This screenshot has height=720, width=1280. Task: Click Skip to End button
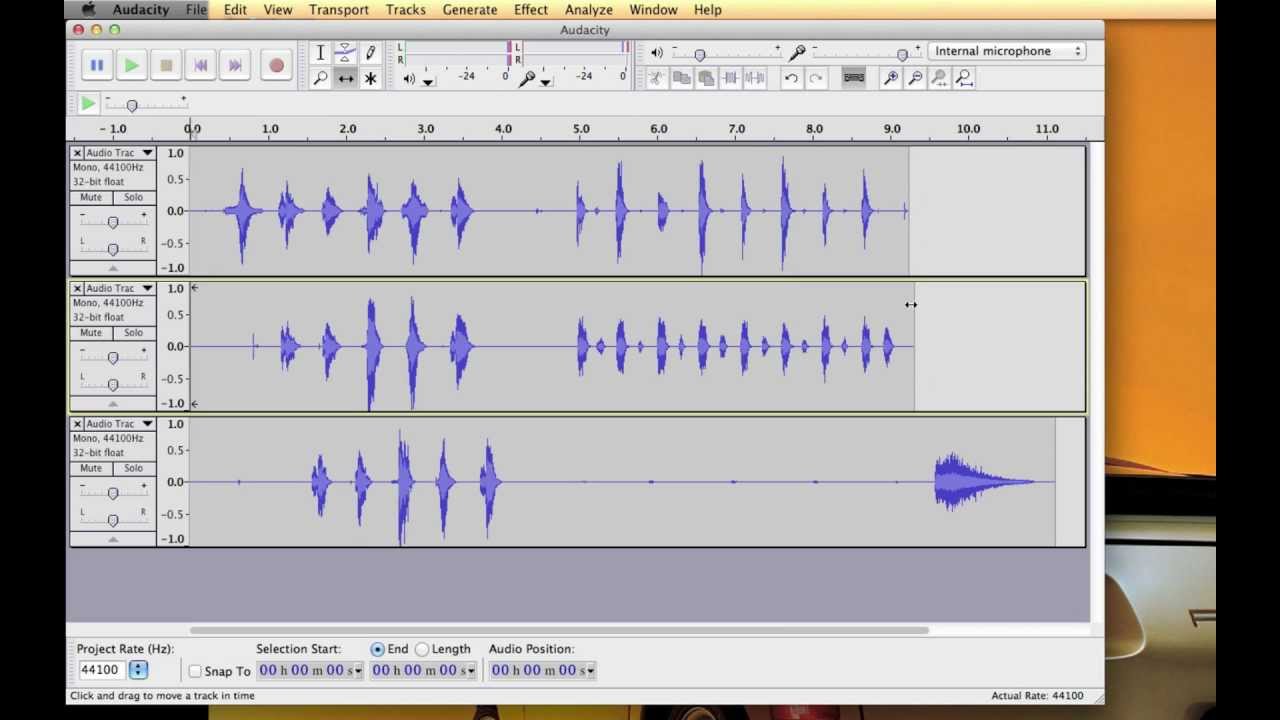pyautogui.click(x=235, y=65)
